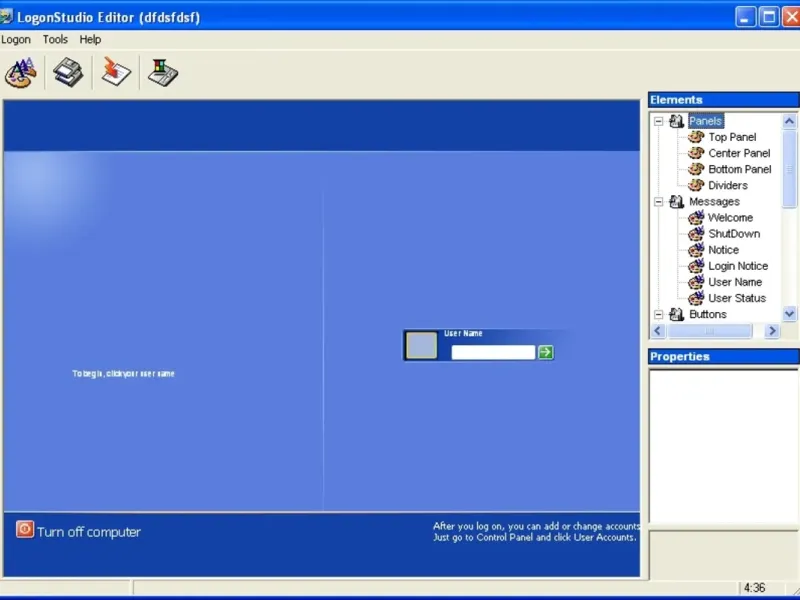Click Elements tree scroll right arrow
Image resolution: width=800 pixels, height=600 pixels.
(772, 331)
